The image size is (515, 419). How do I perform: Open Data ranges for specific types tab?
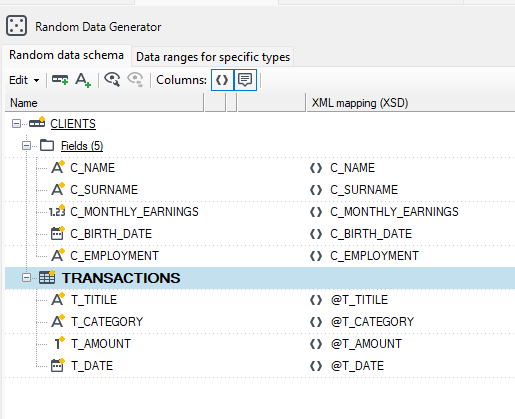point(213,57)
